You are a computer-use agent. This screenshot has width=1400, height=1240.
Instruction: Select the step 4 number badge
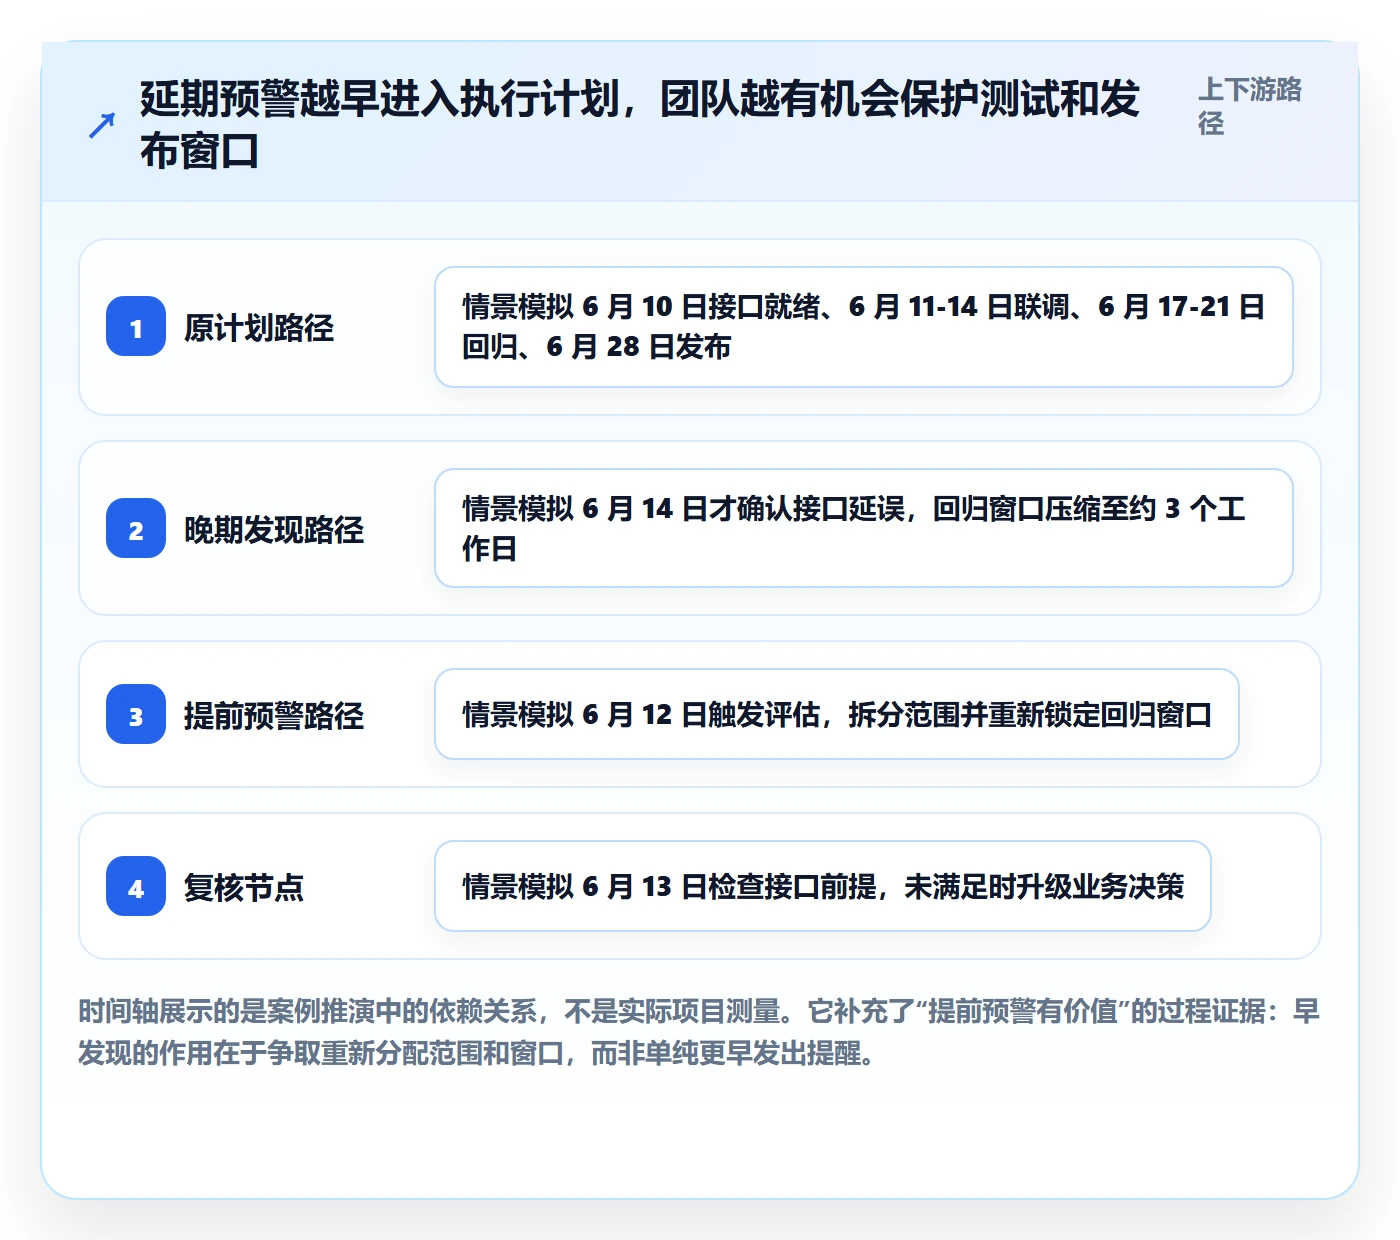(x=136, y=886)
